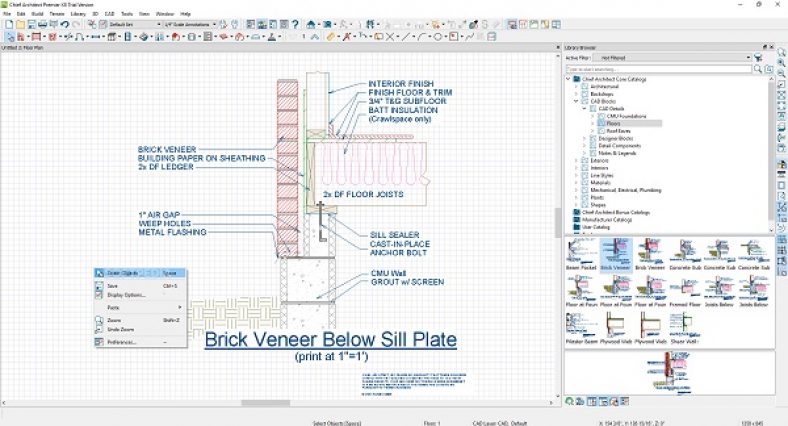Open the CAD menu

pyautogui.click(x=109, y=14)
